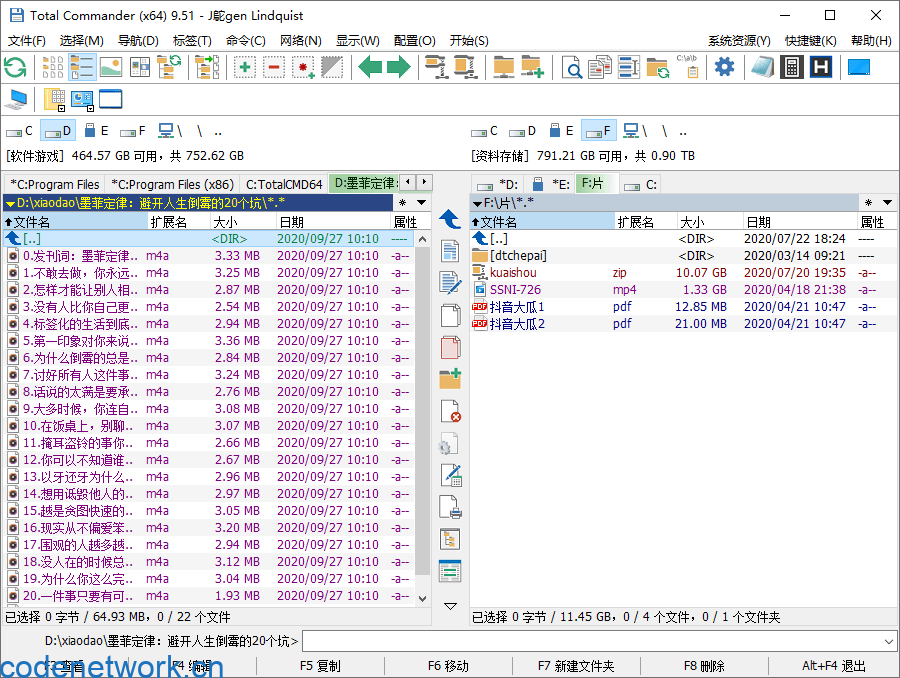
Task: Open right panel directory history dropdown arrow
Action: click(887, 203)
